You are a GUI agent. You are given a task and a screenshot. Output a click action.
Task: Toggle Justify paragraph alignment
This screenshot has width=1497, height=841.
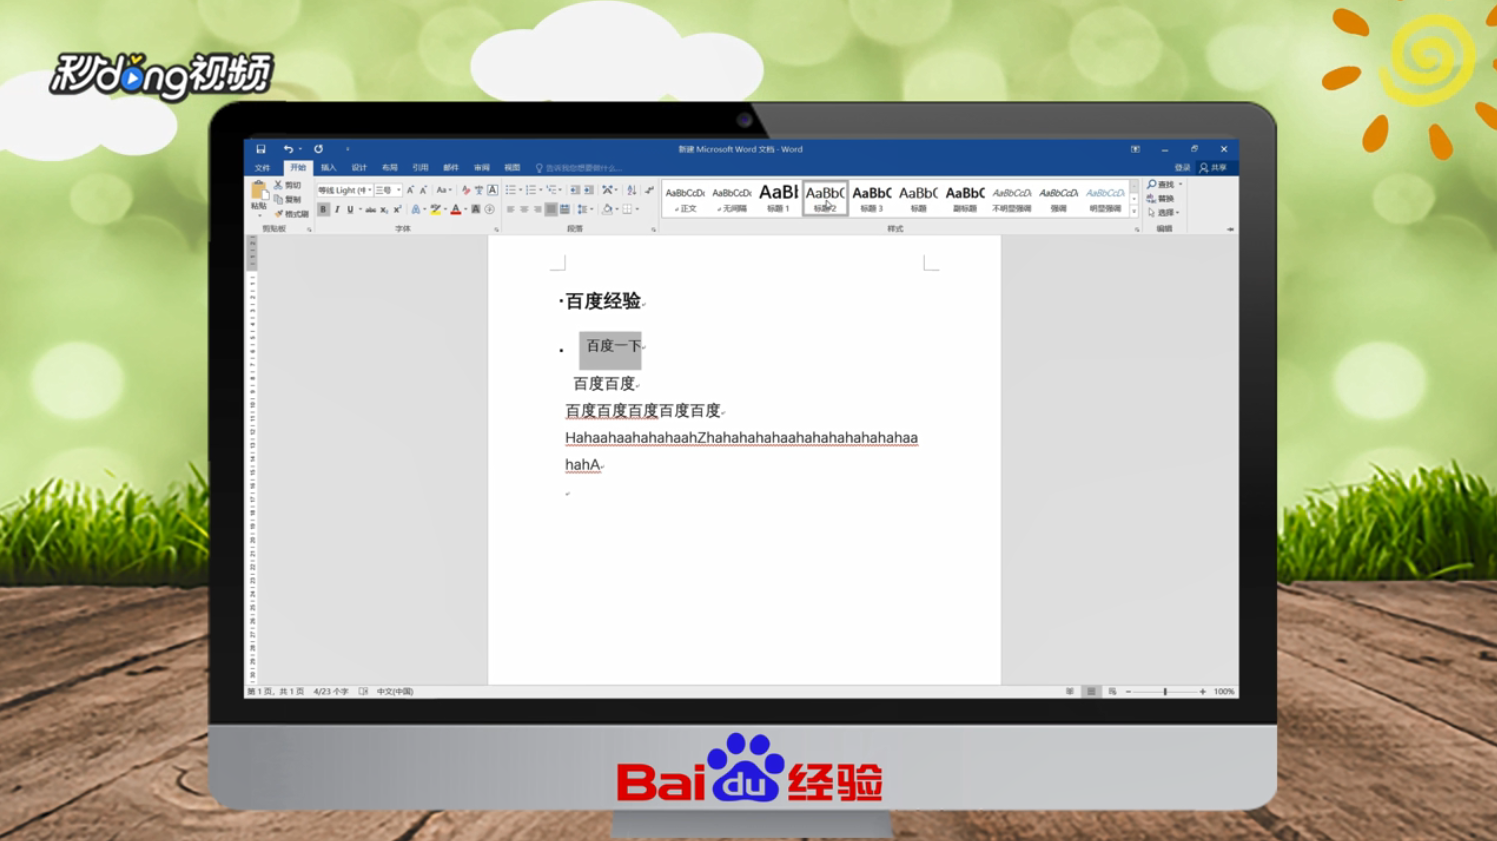[x=551, y=209]
